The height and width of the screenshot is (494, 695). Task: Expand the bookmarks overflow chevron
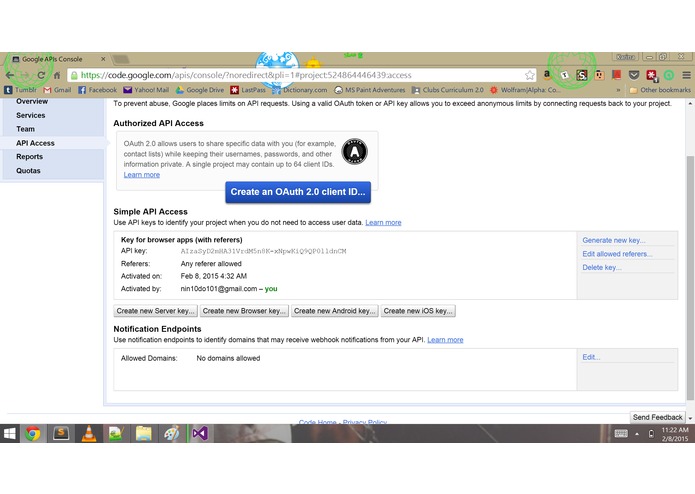[x=618, y=90]
